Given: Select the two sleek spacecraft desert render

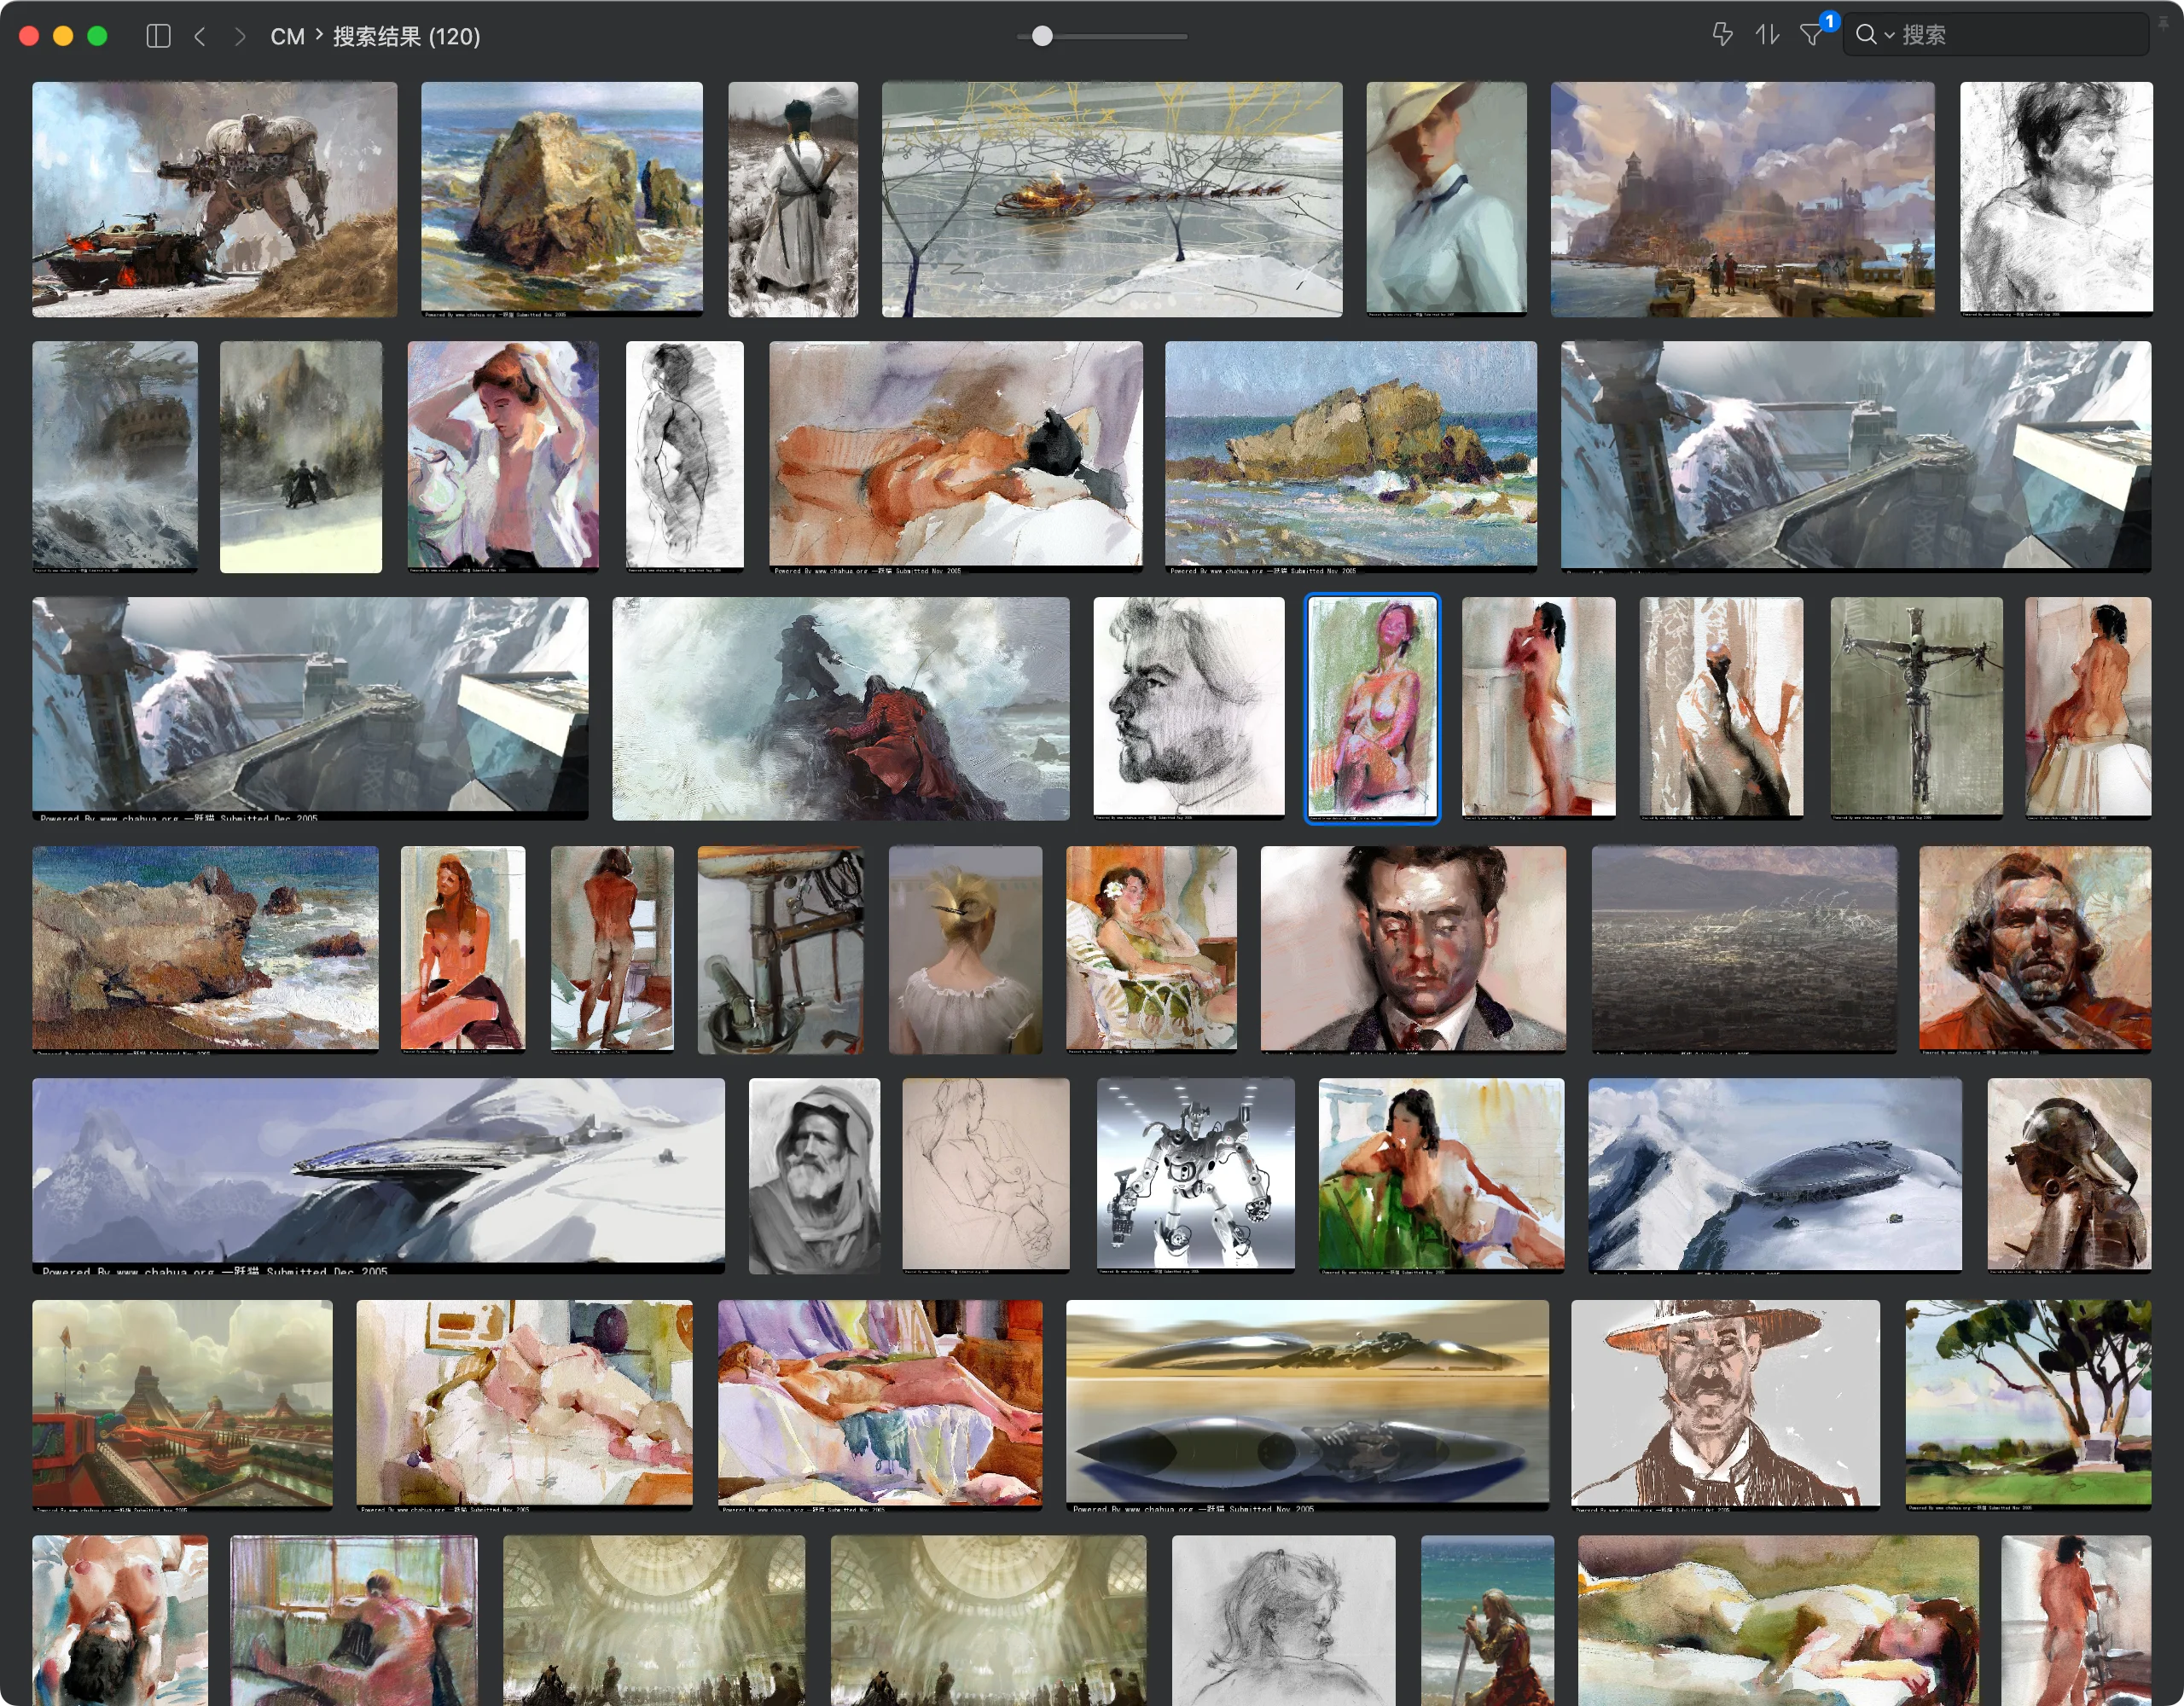Looking at the screenshot, I should pyautogui.click(x=1307, y=1404).
